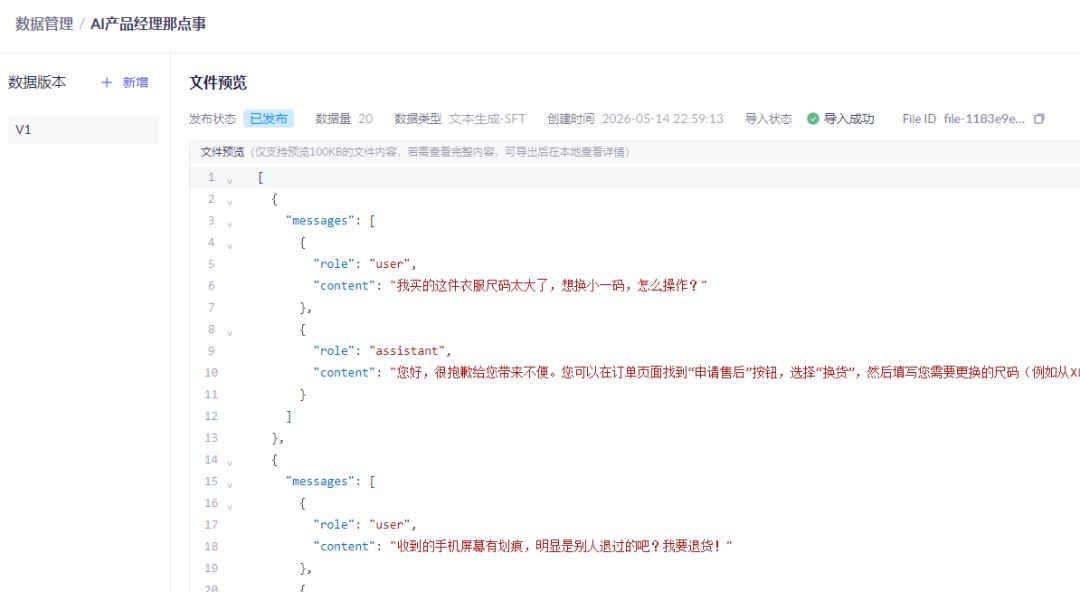Collapse the object fold arrow on line 4
This screenshot has height=592, width=1080.
(x=229, y=246)
